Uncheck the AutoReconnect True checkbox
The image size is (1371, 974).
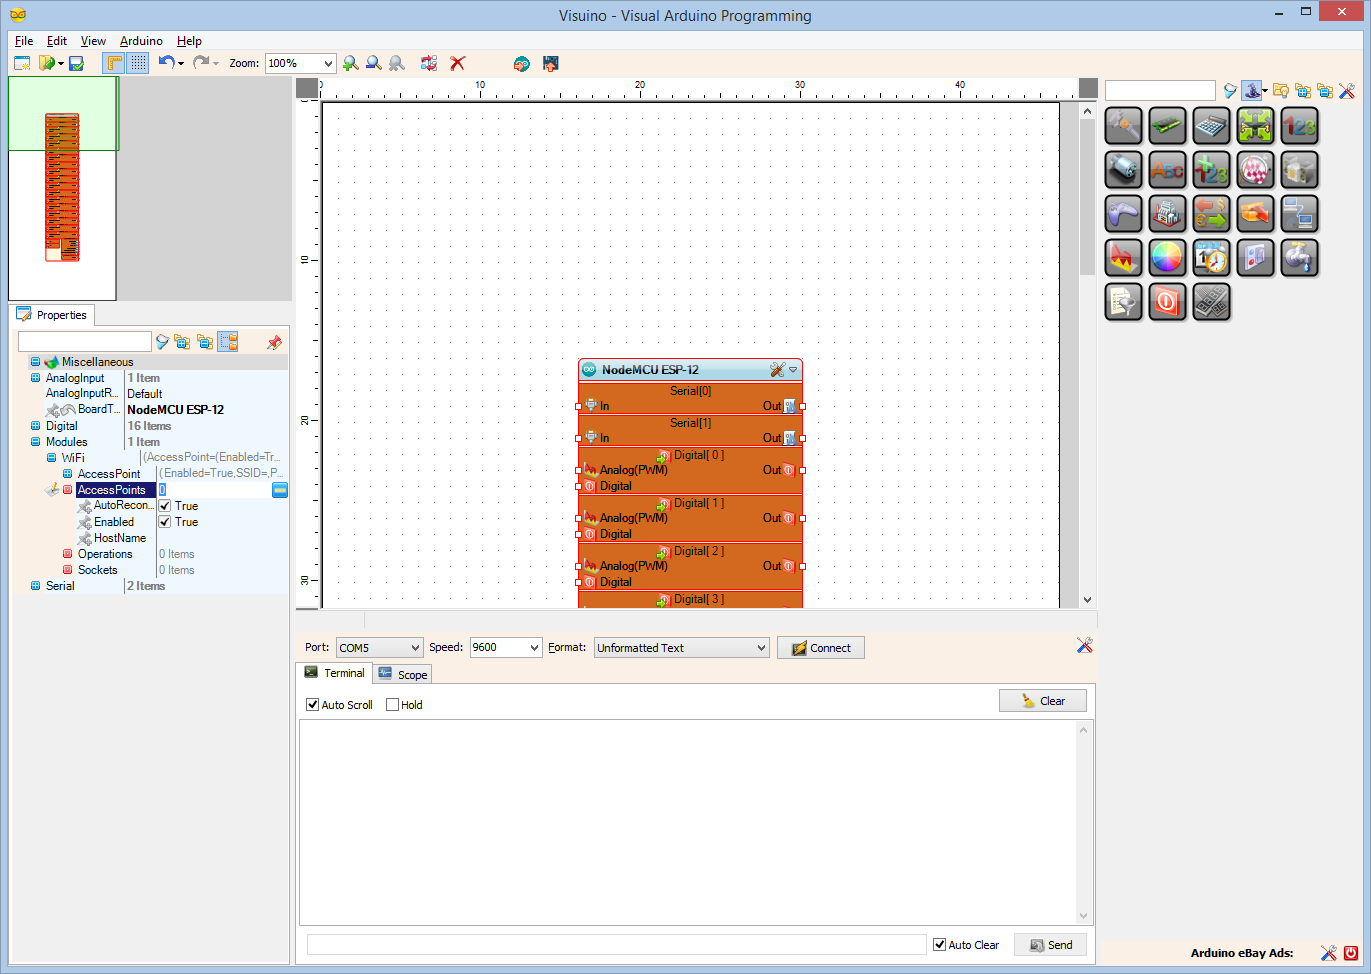tap(165, 506)
